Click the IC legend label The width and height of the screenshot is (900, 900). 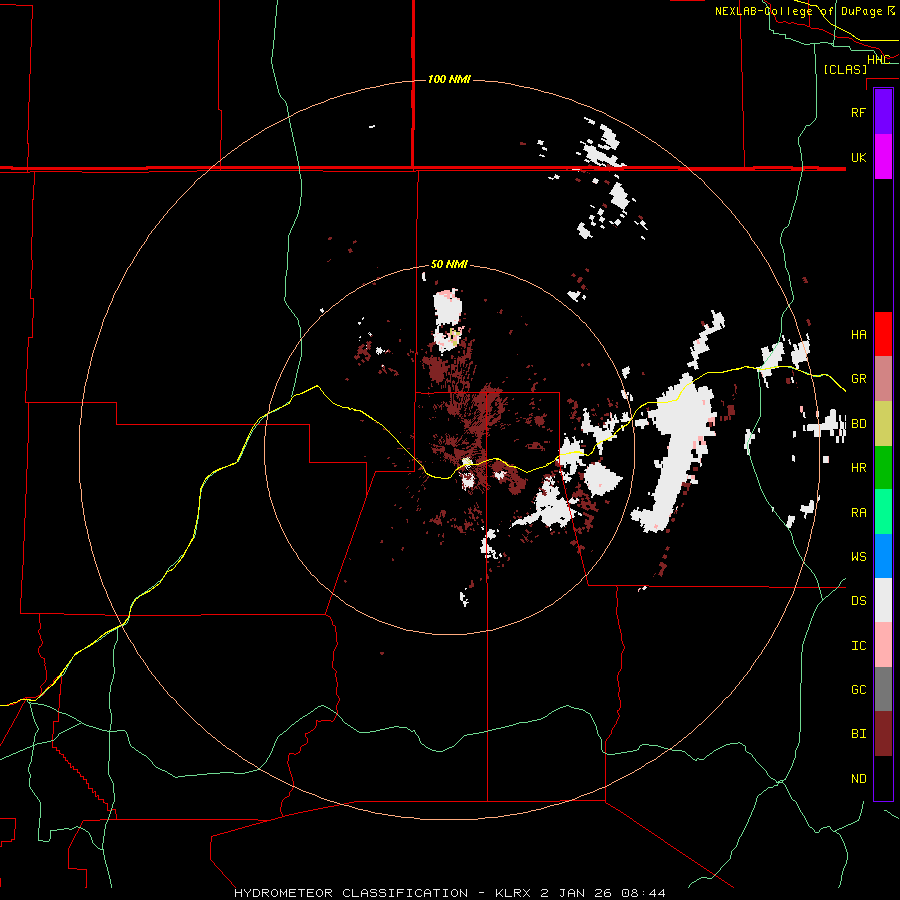point(858,646)
